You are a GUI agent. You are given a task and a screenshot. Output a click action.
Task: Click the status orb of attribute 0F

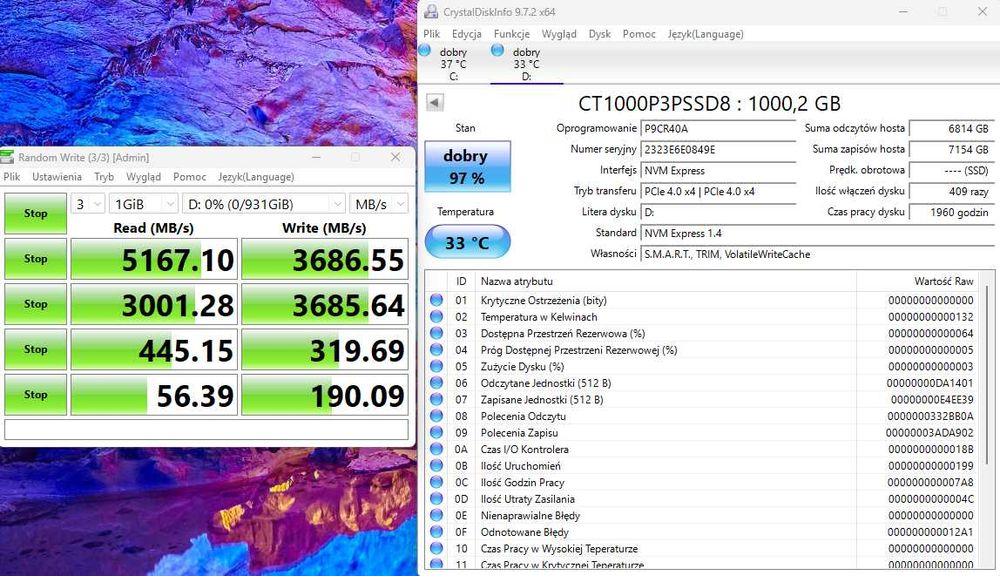[436, 532]
